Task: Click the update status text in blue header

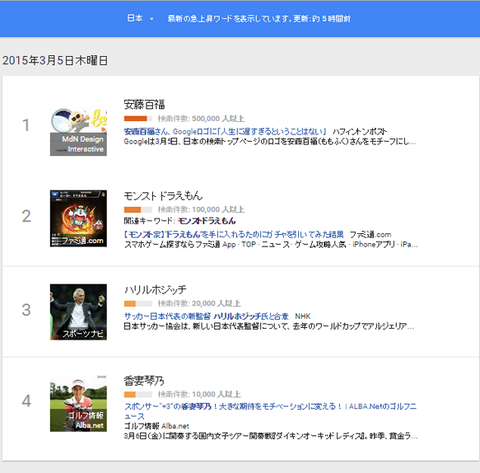Action: coord(259,19)
